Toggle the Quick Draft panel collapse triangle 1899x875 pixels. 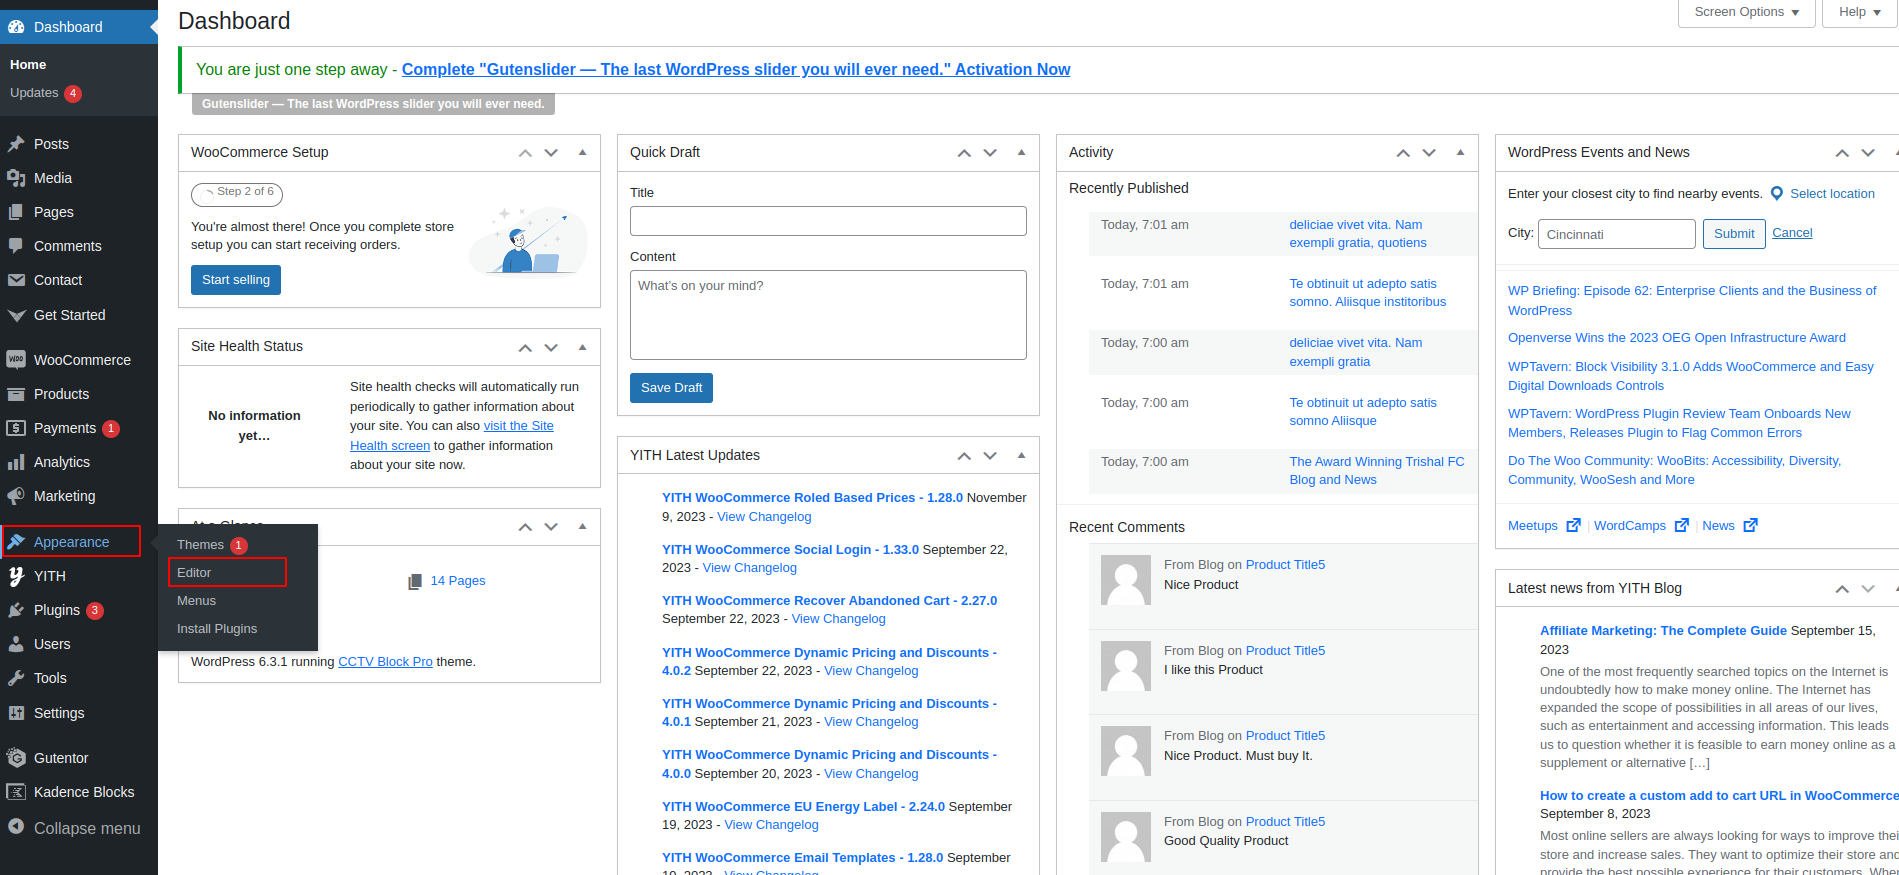click(1021, 152)
